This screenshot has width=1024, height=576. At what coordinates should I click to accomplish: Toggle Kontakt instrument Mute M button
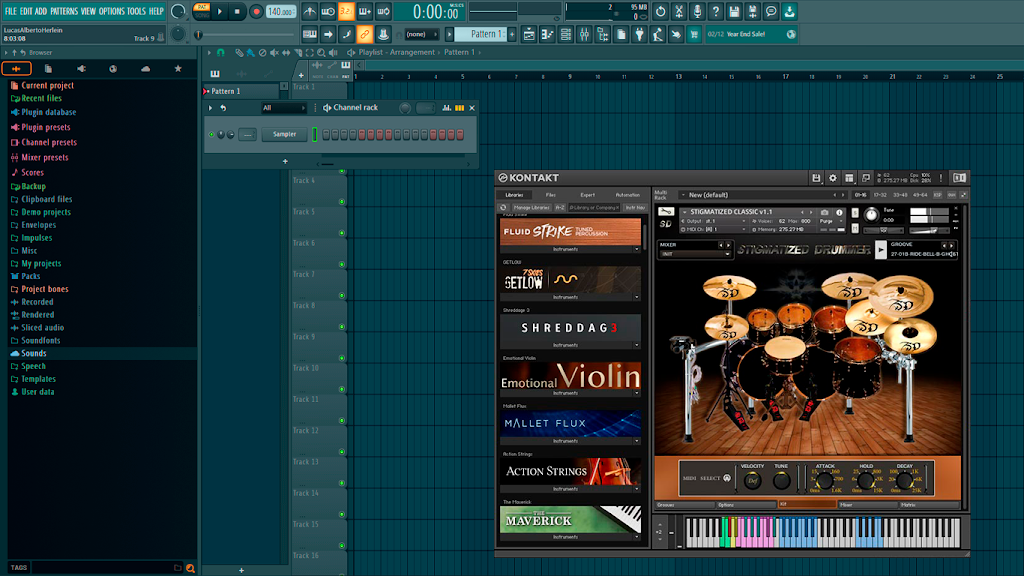855,229
